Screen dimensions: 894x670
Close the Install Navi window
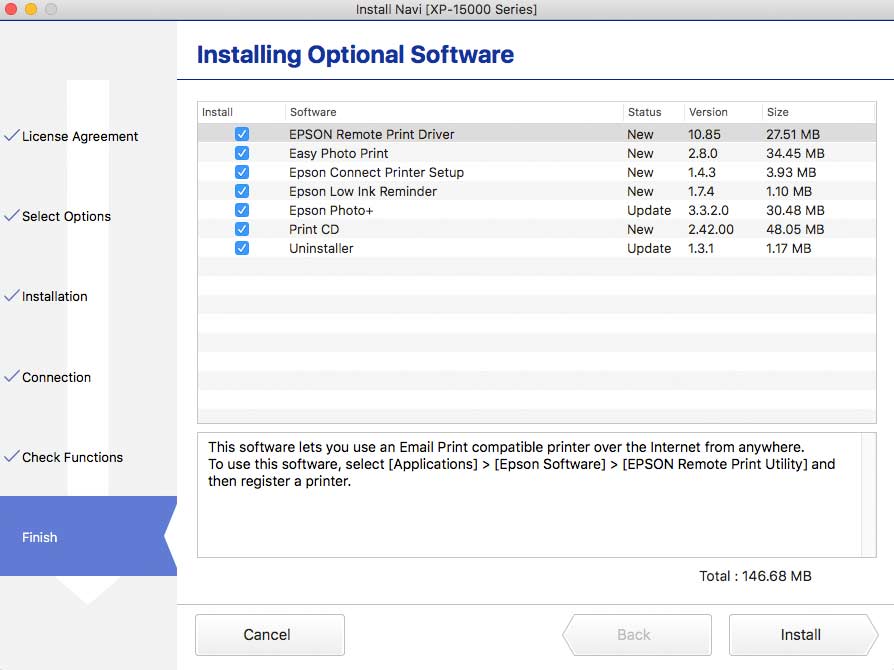pos(10,9)
